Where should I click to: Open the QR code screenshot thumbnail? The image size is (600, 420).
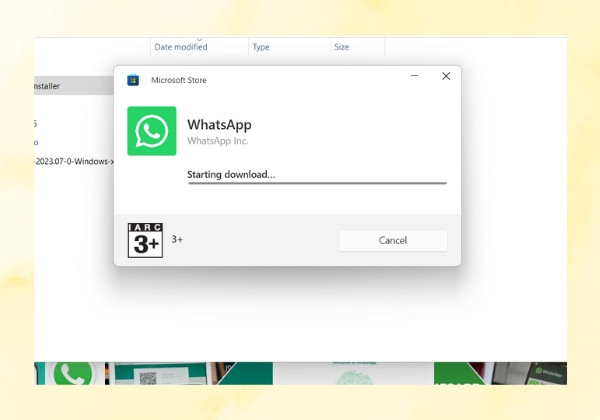tap(156, 373)
